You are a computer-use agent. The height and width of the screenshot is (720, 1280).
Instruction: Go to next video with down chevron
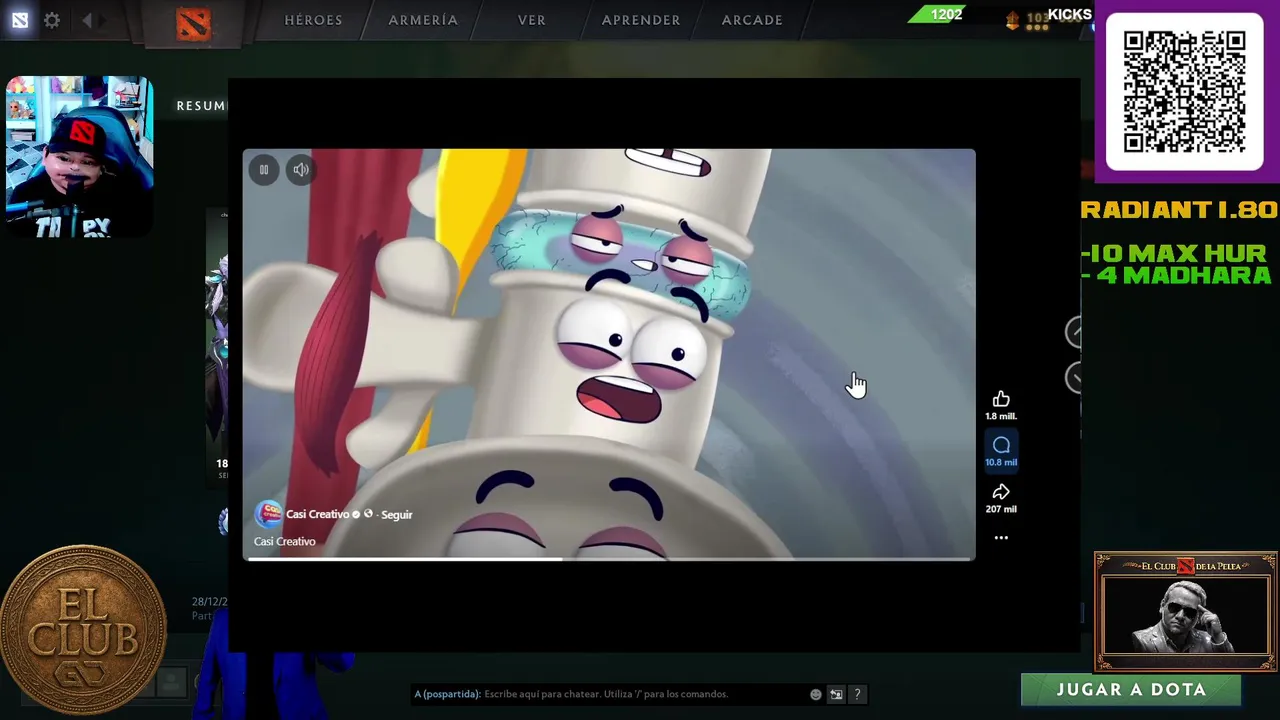click(x=1073, y=377)
